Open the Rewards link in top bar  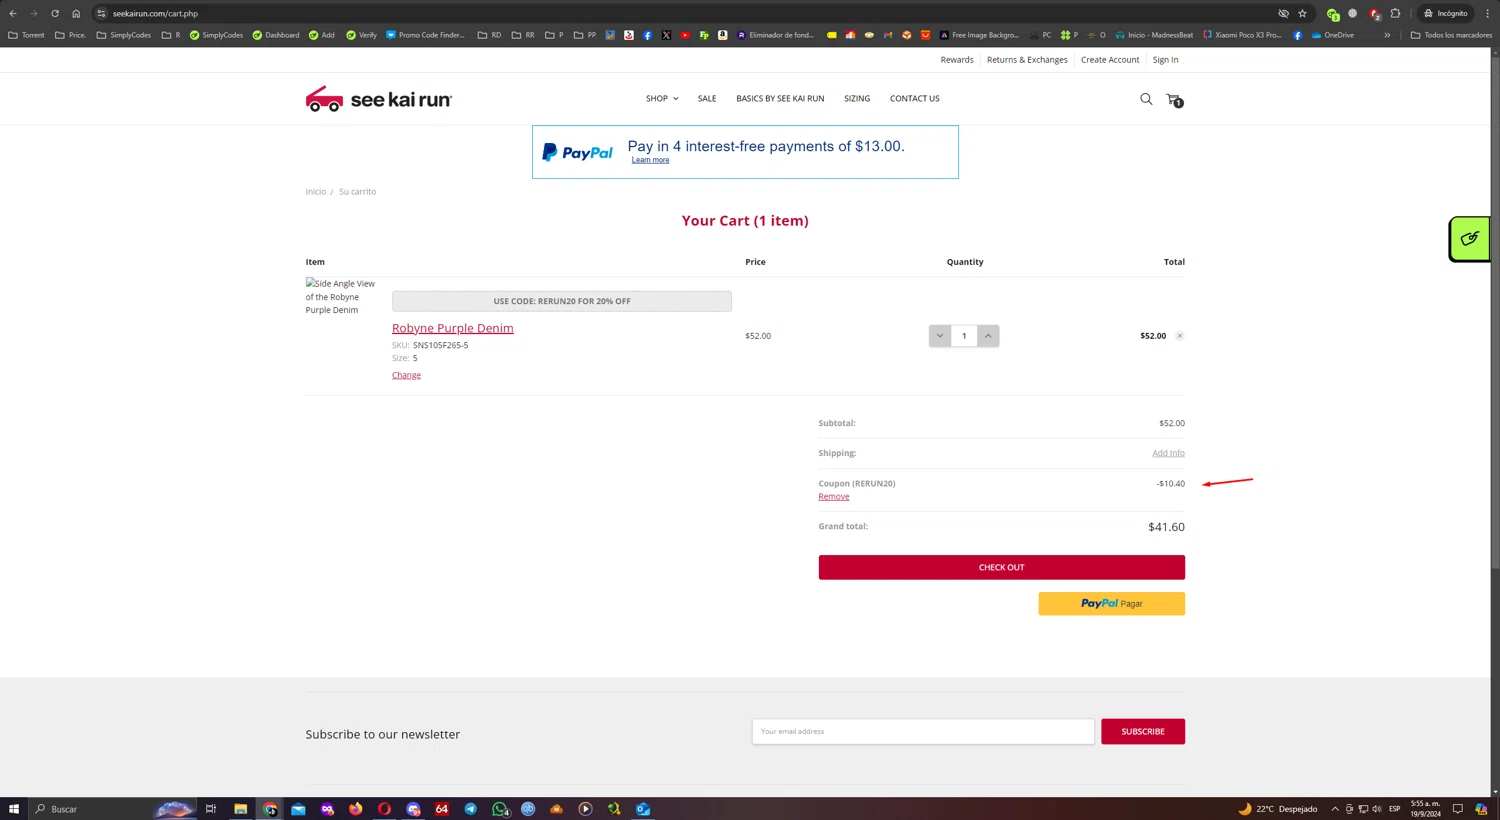pos(957,60)
